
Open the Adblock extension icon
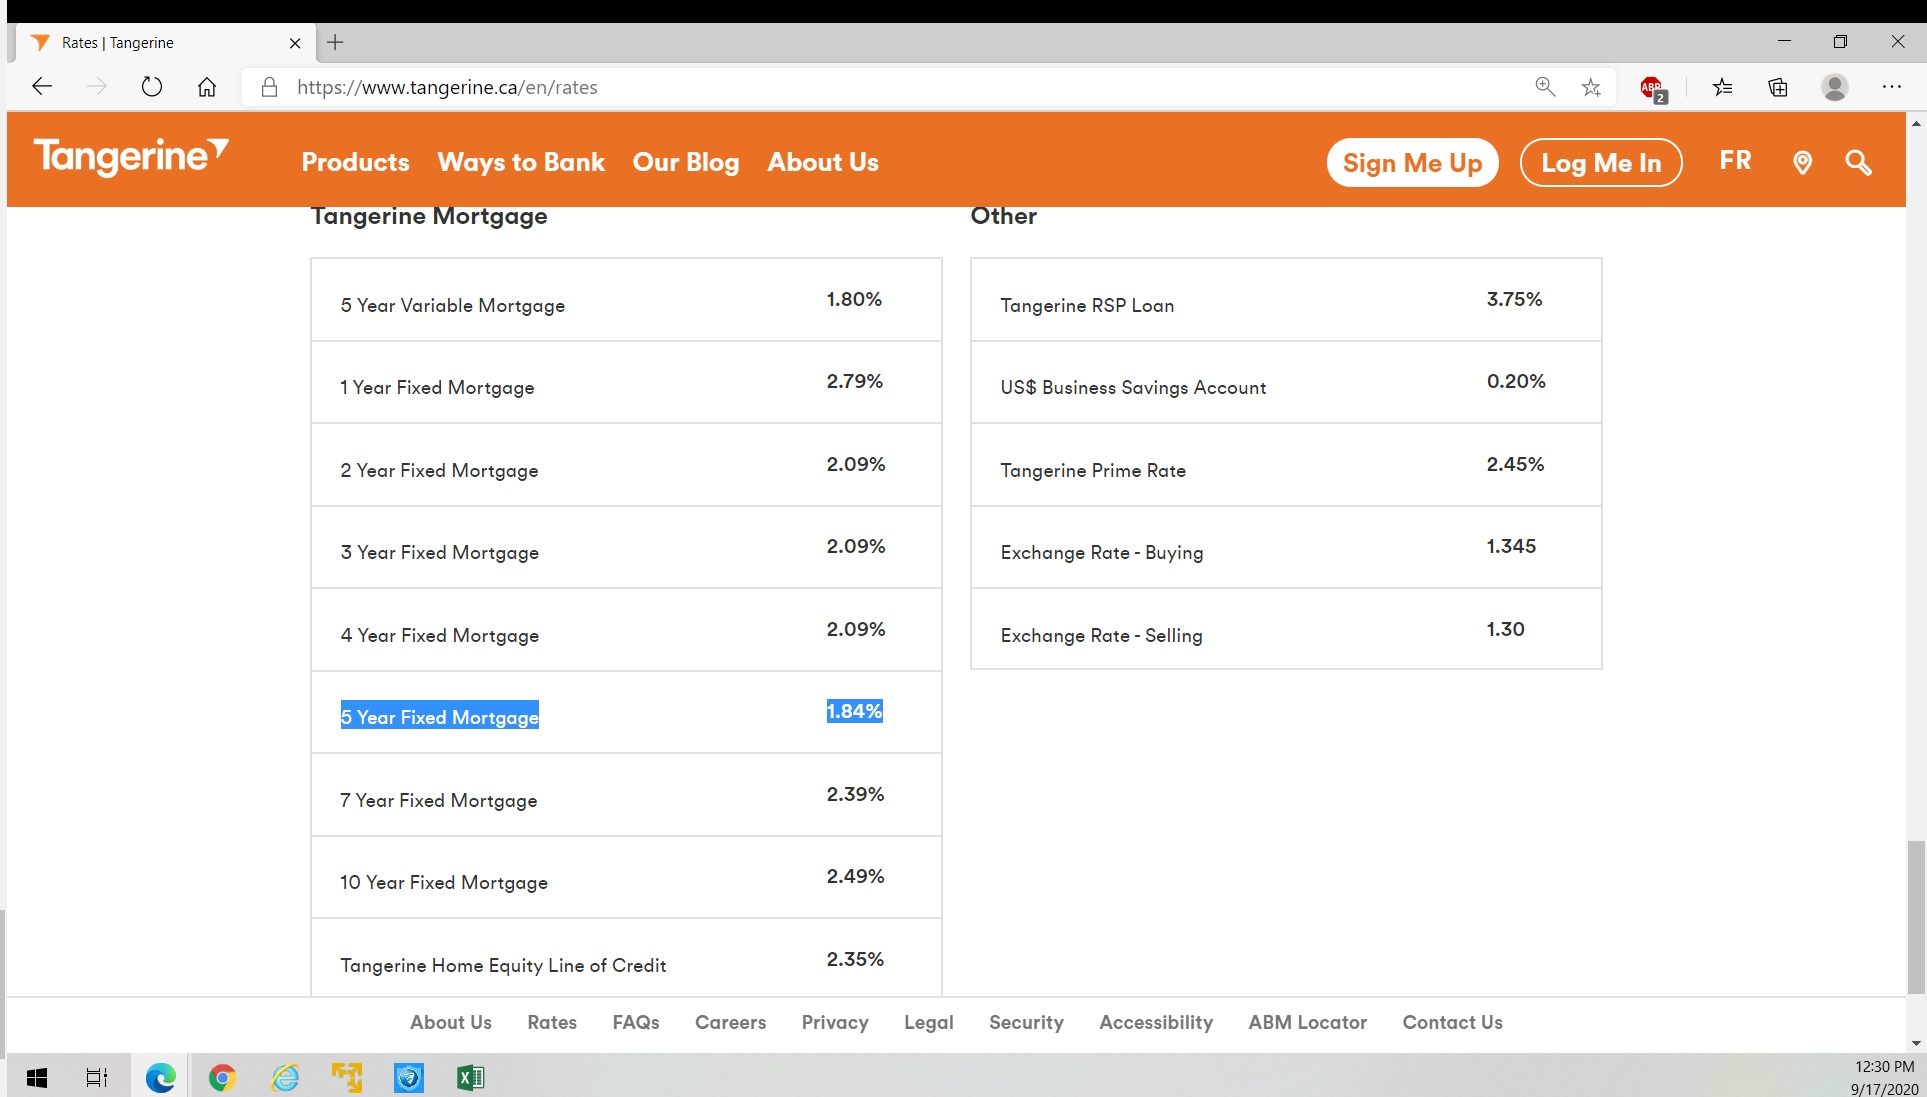[1651, 88]
